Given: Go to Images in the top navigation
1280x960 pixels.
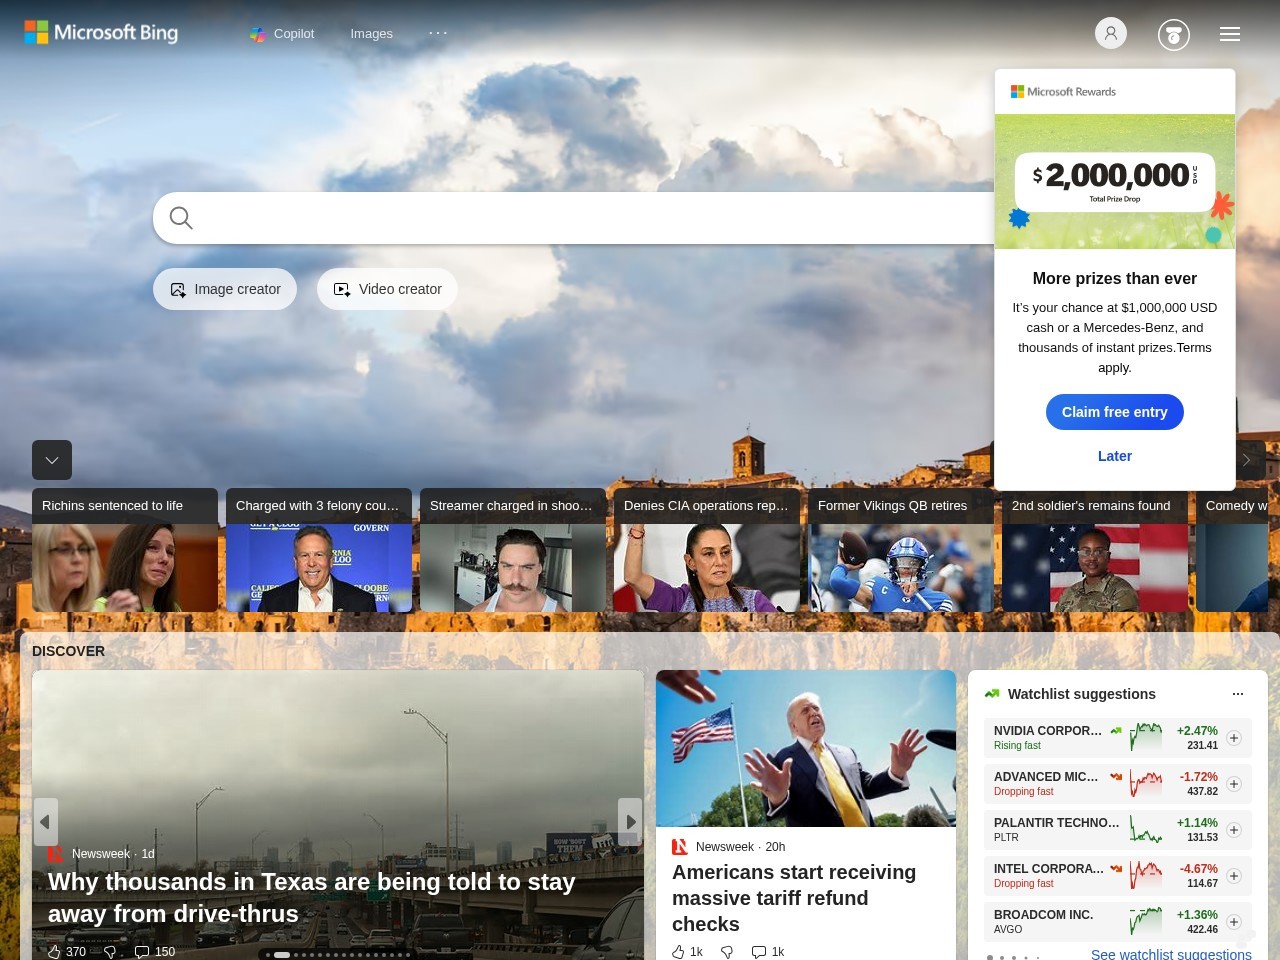Looking at the screenshot, I should point(371,34).
